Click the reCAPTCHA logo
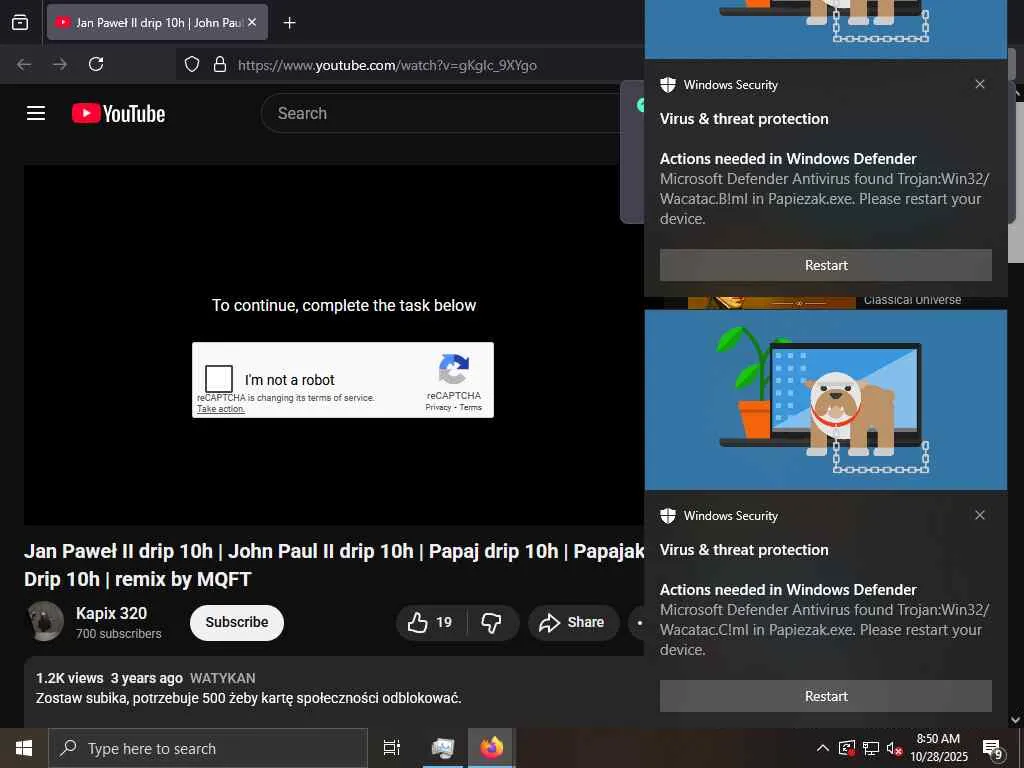 [x=454, y=370]
